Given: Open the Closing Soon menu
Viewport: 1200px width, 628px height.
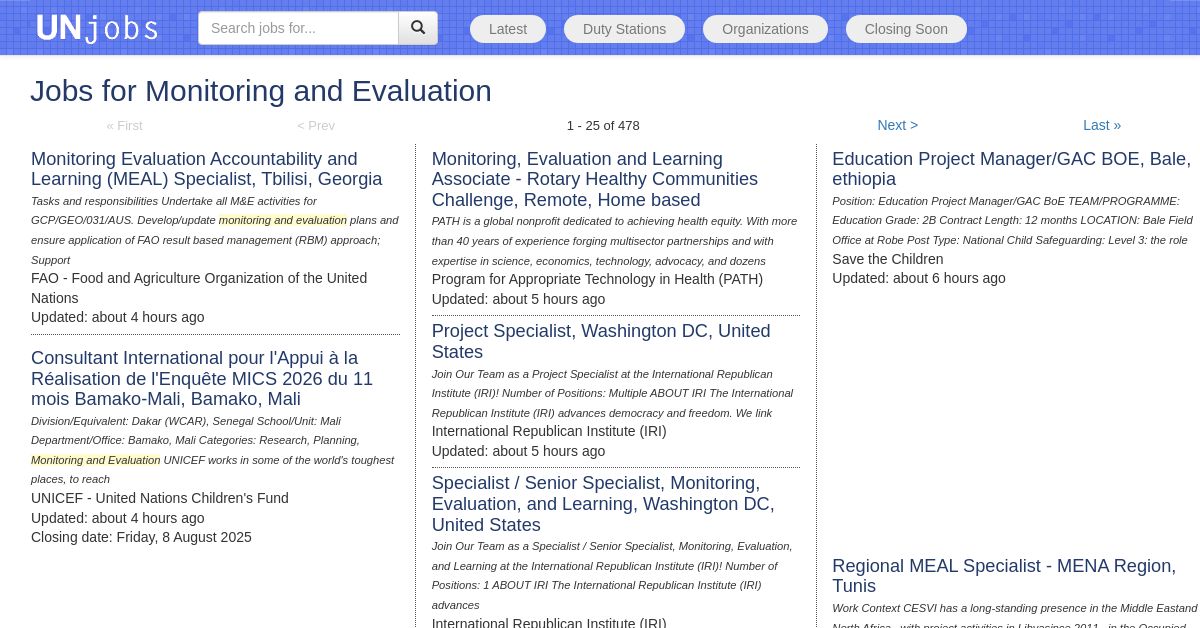Looking at the screenshot, I should pyautogui.click(x=906, y=29).
